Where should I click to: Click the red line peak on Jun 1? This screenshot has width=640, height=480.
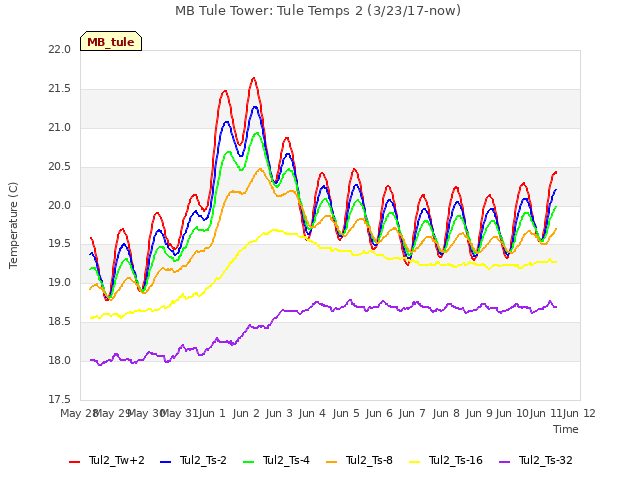(224, 91)
